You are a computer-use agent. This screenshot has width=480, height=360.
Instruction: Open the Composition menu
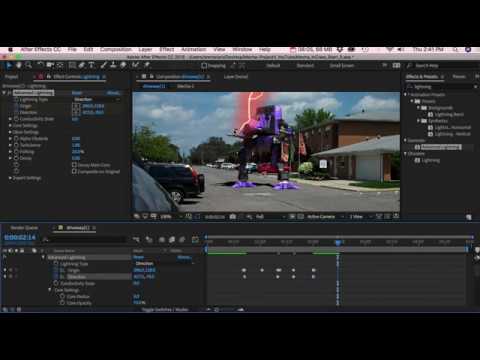click(x=116, y=50)
